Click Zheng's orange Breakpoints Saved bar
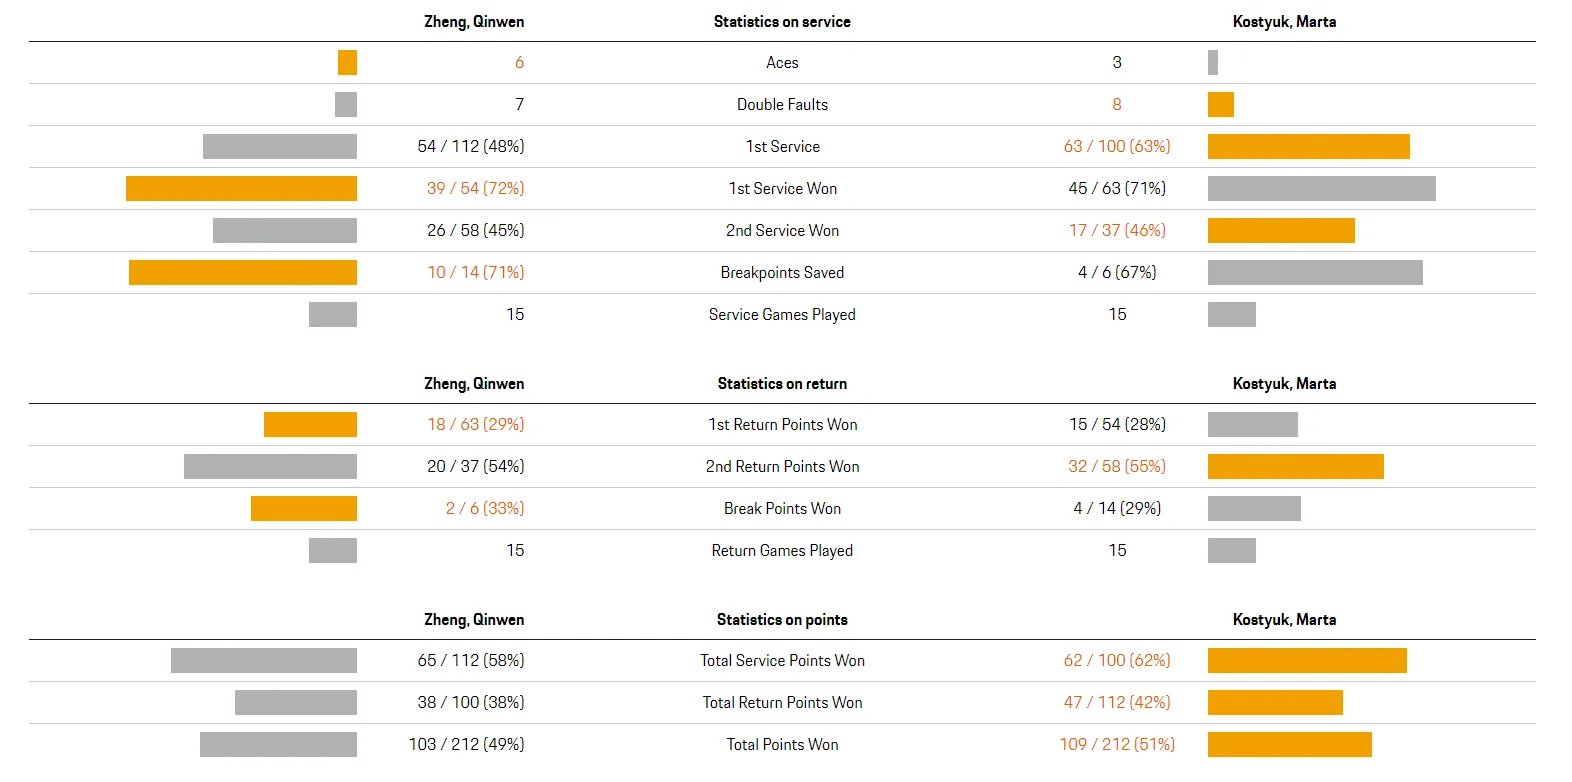Screen dimensions: 1572x782 [x=243, y=272]
